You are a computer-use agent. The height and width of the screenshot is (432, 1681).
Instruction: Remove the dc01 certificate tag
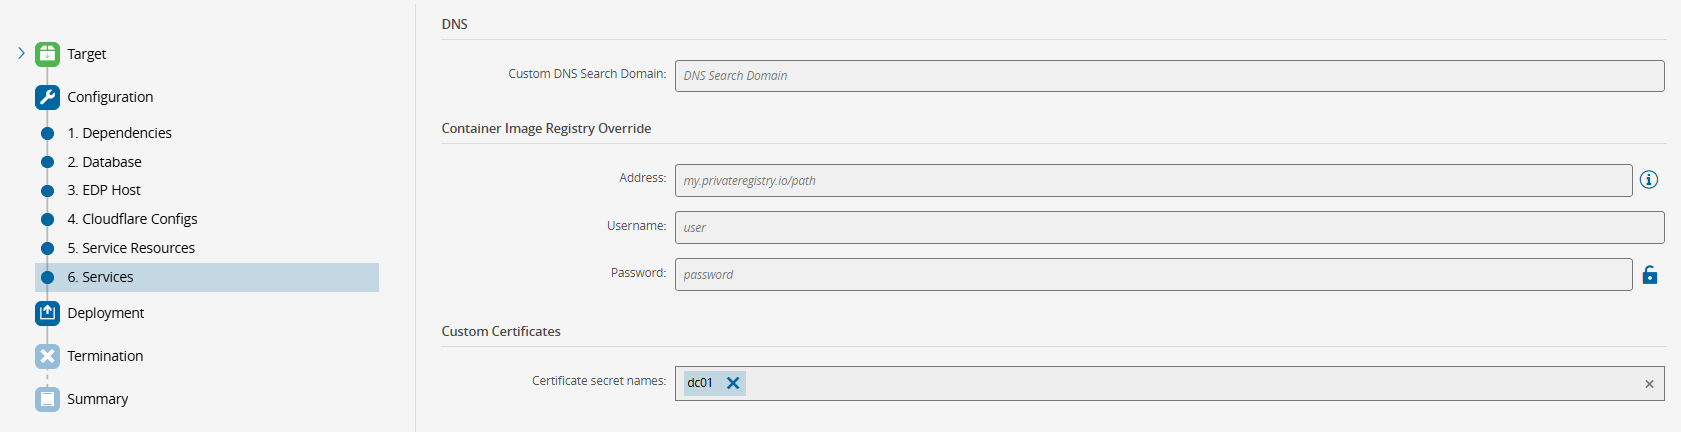tap(733, 383)
